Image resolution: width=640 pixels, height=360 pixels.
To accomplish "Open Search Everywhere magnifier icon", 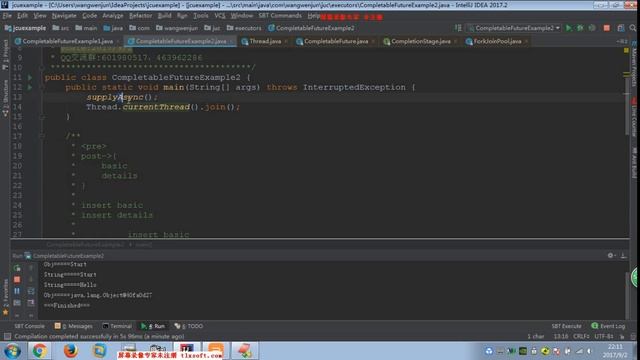I will [633, 28].
